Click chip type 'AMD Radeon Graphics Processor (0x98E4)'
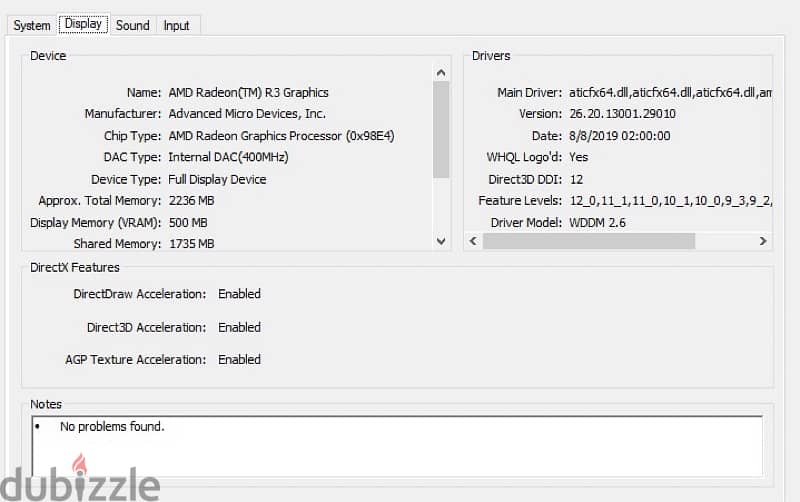Screen dimensions: 800x502 point(281,136)
